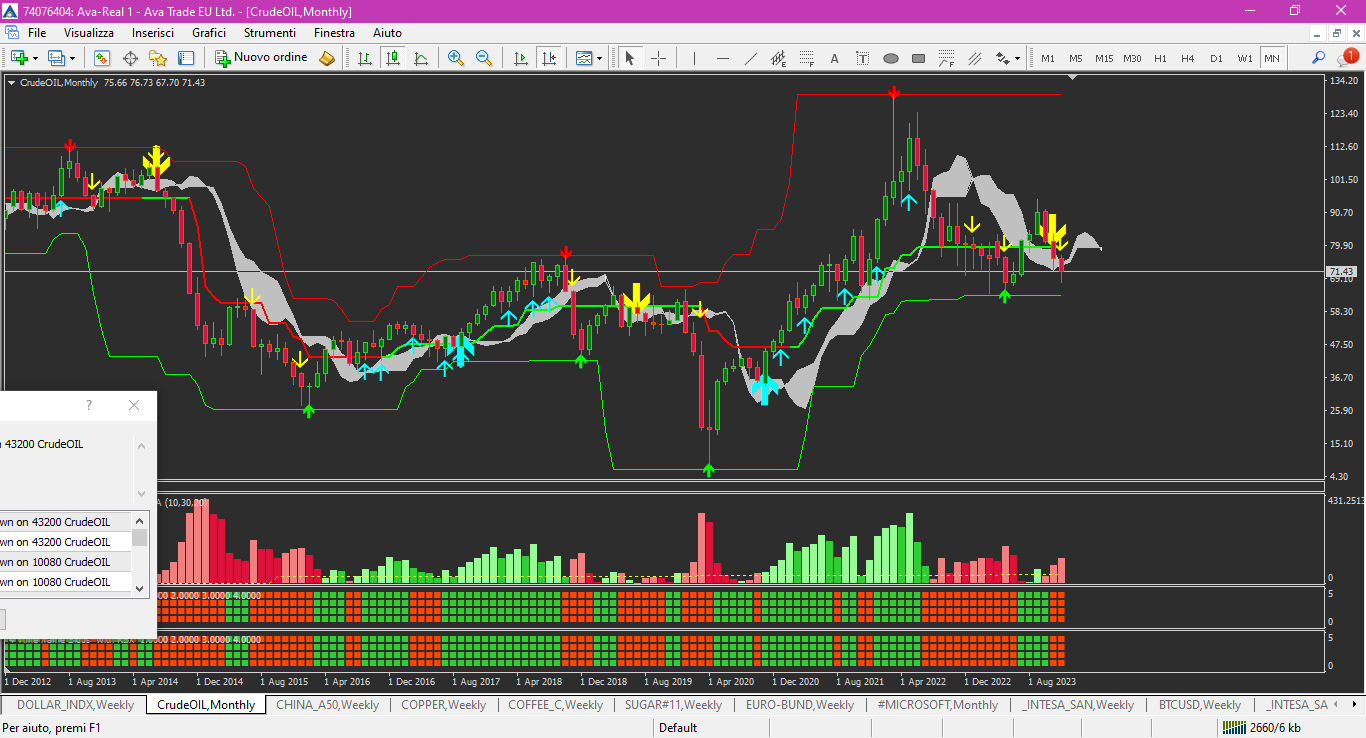Select the text label tool
This screenshot has height=738, width=1366.
(x=862, y=58)
